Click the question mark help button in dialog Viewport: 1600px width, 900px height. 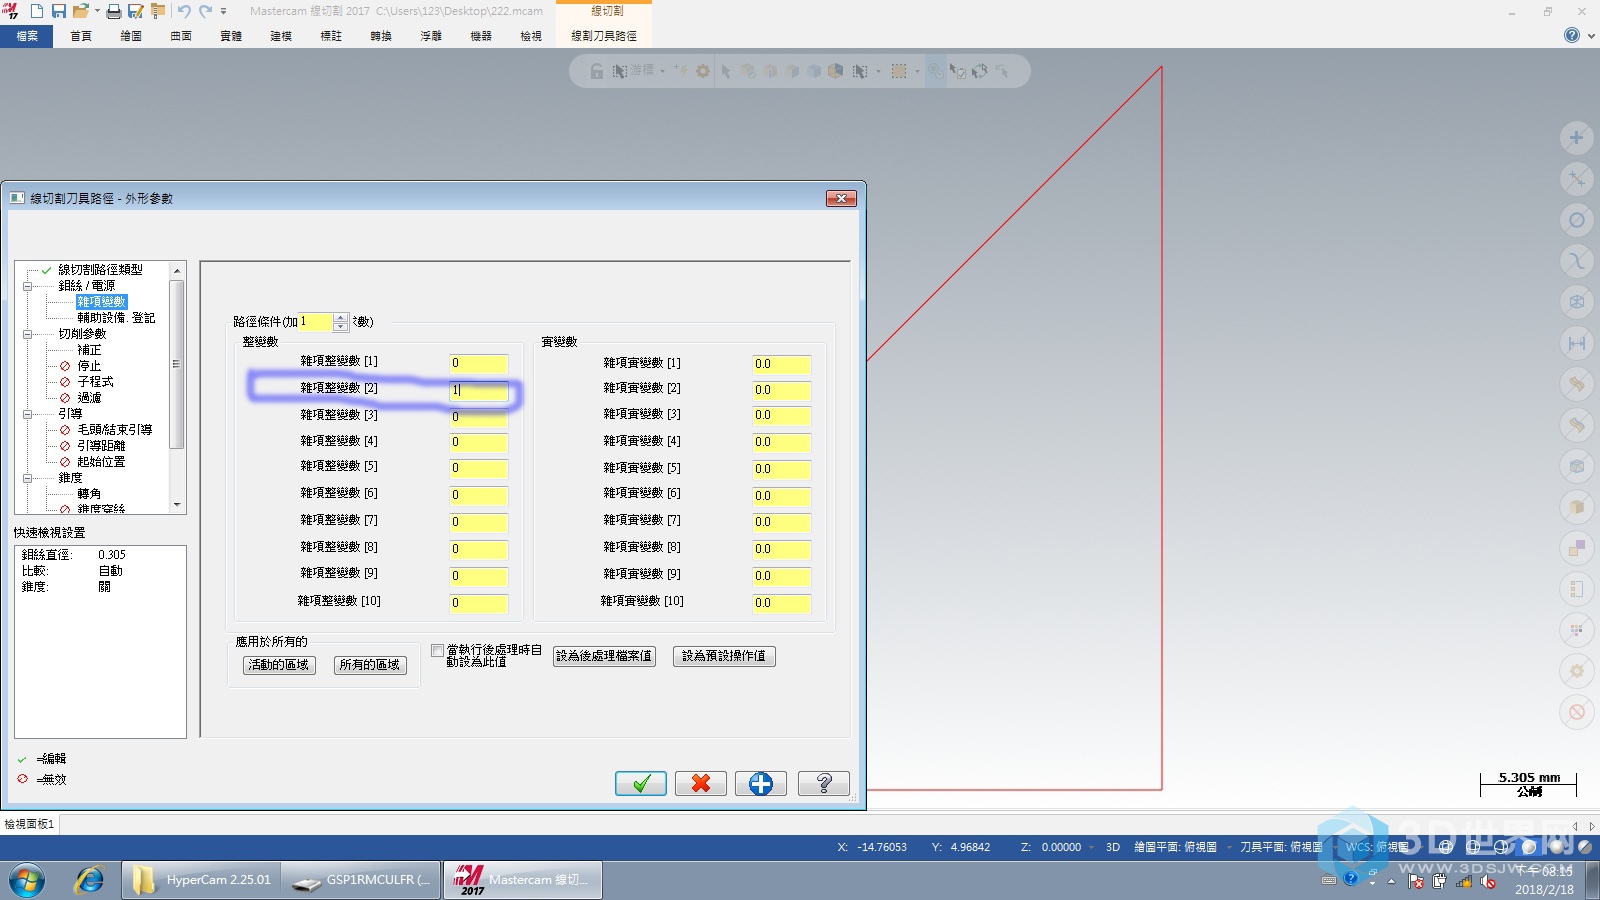(824, 783)
